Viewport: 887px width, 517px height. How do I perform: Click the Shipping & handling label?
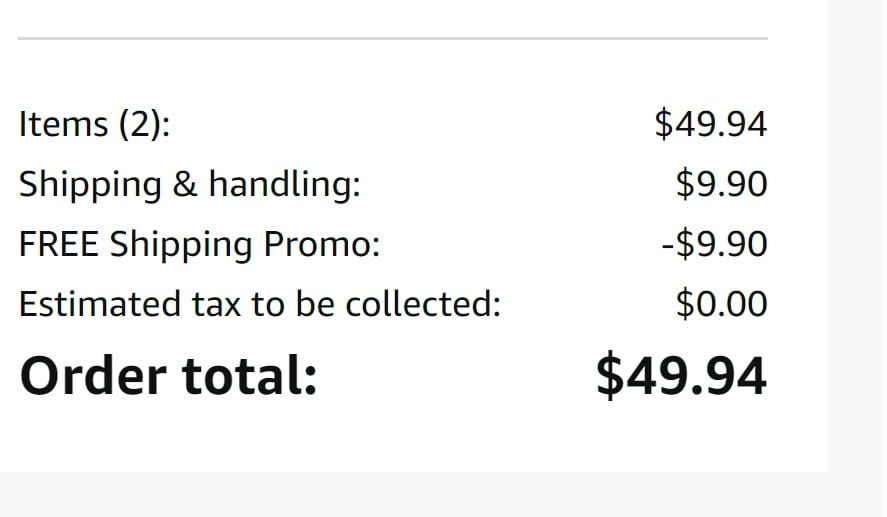(x=190, y=184)
